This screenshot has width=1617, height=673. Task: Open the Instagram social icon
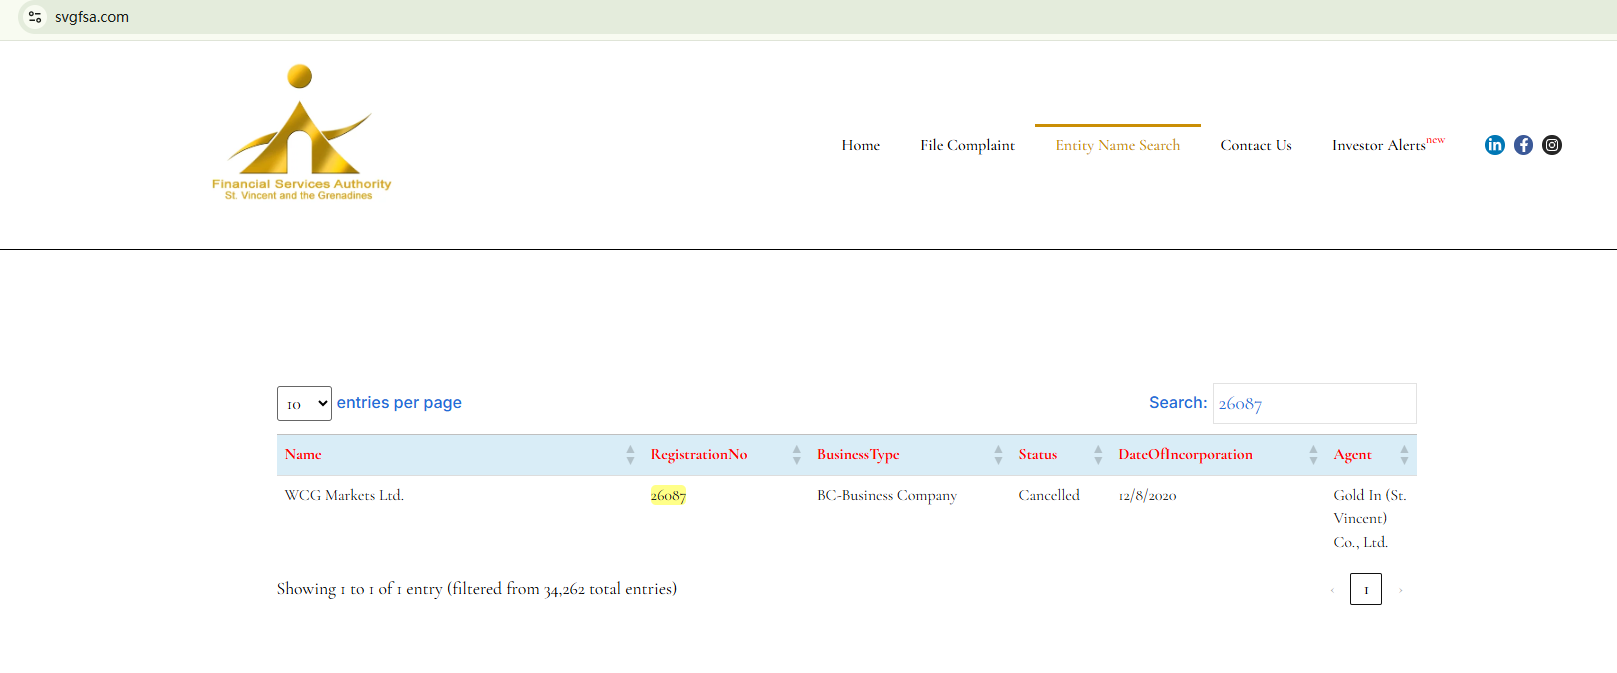click(1551, 145)
